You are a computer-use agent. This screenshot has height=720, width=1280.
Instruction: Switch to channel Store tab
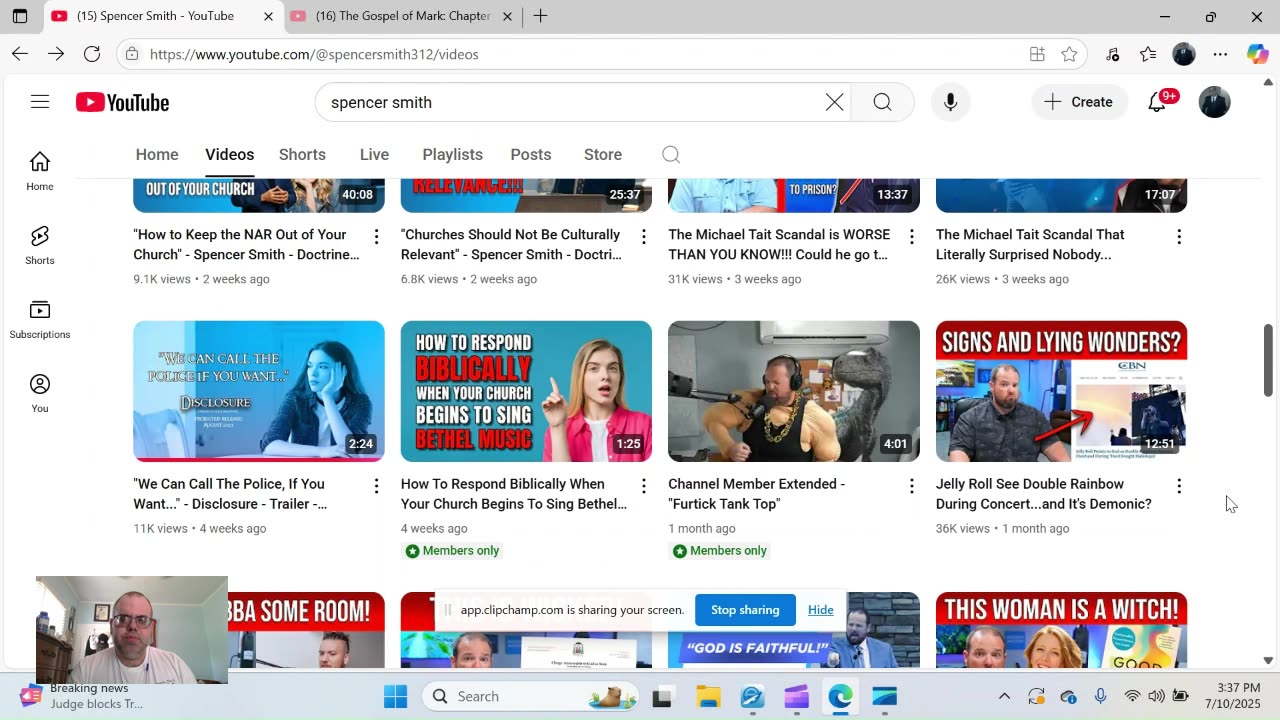tap(603, 154)
